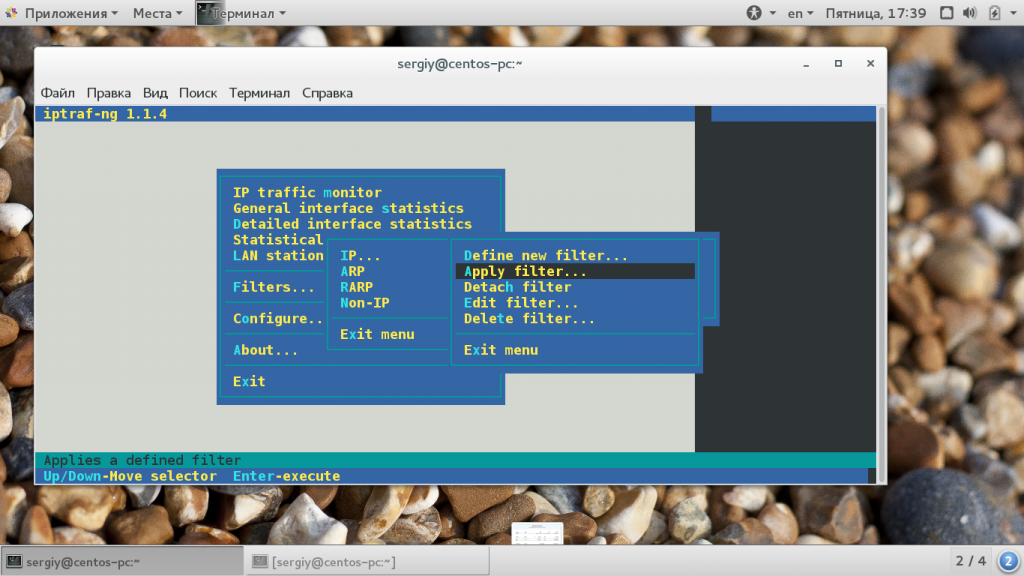This screenshot has width=1024, height=576.
Task: Click the workspace switcher 2 / 4 indicator
Action: click(x=970, y=561)
